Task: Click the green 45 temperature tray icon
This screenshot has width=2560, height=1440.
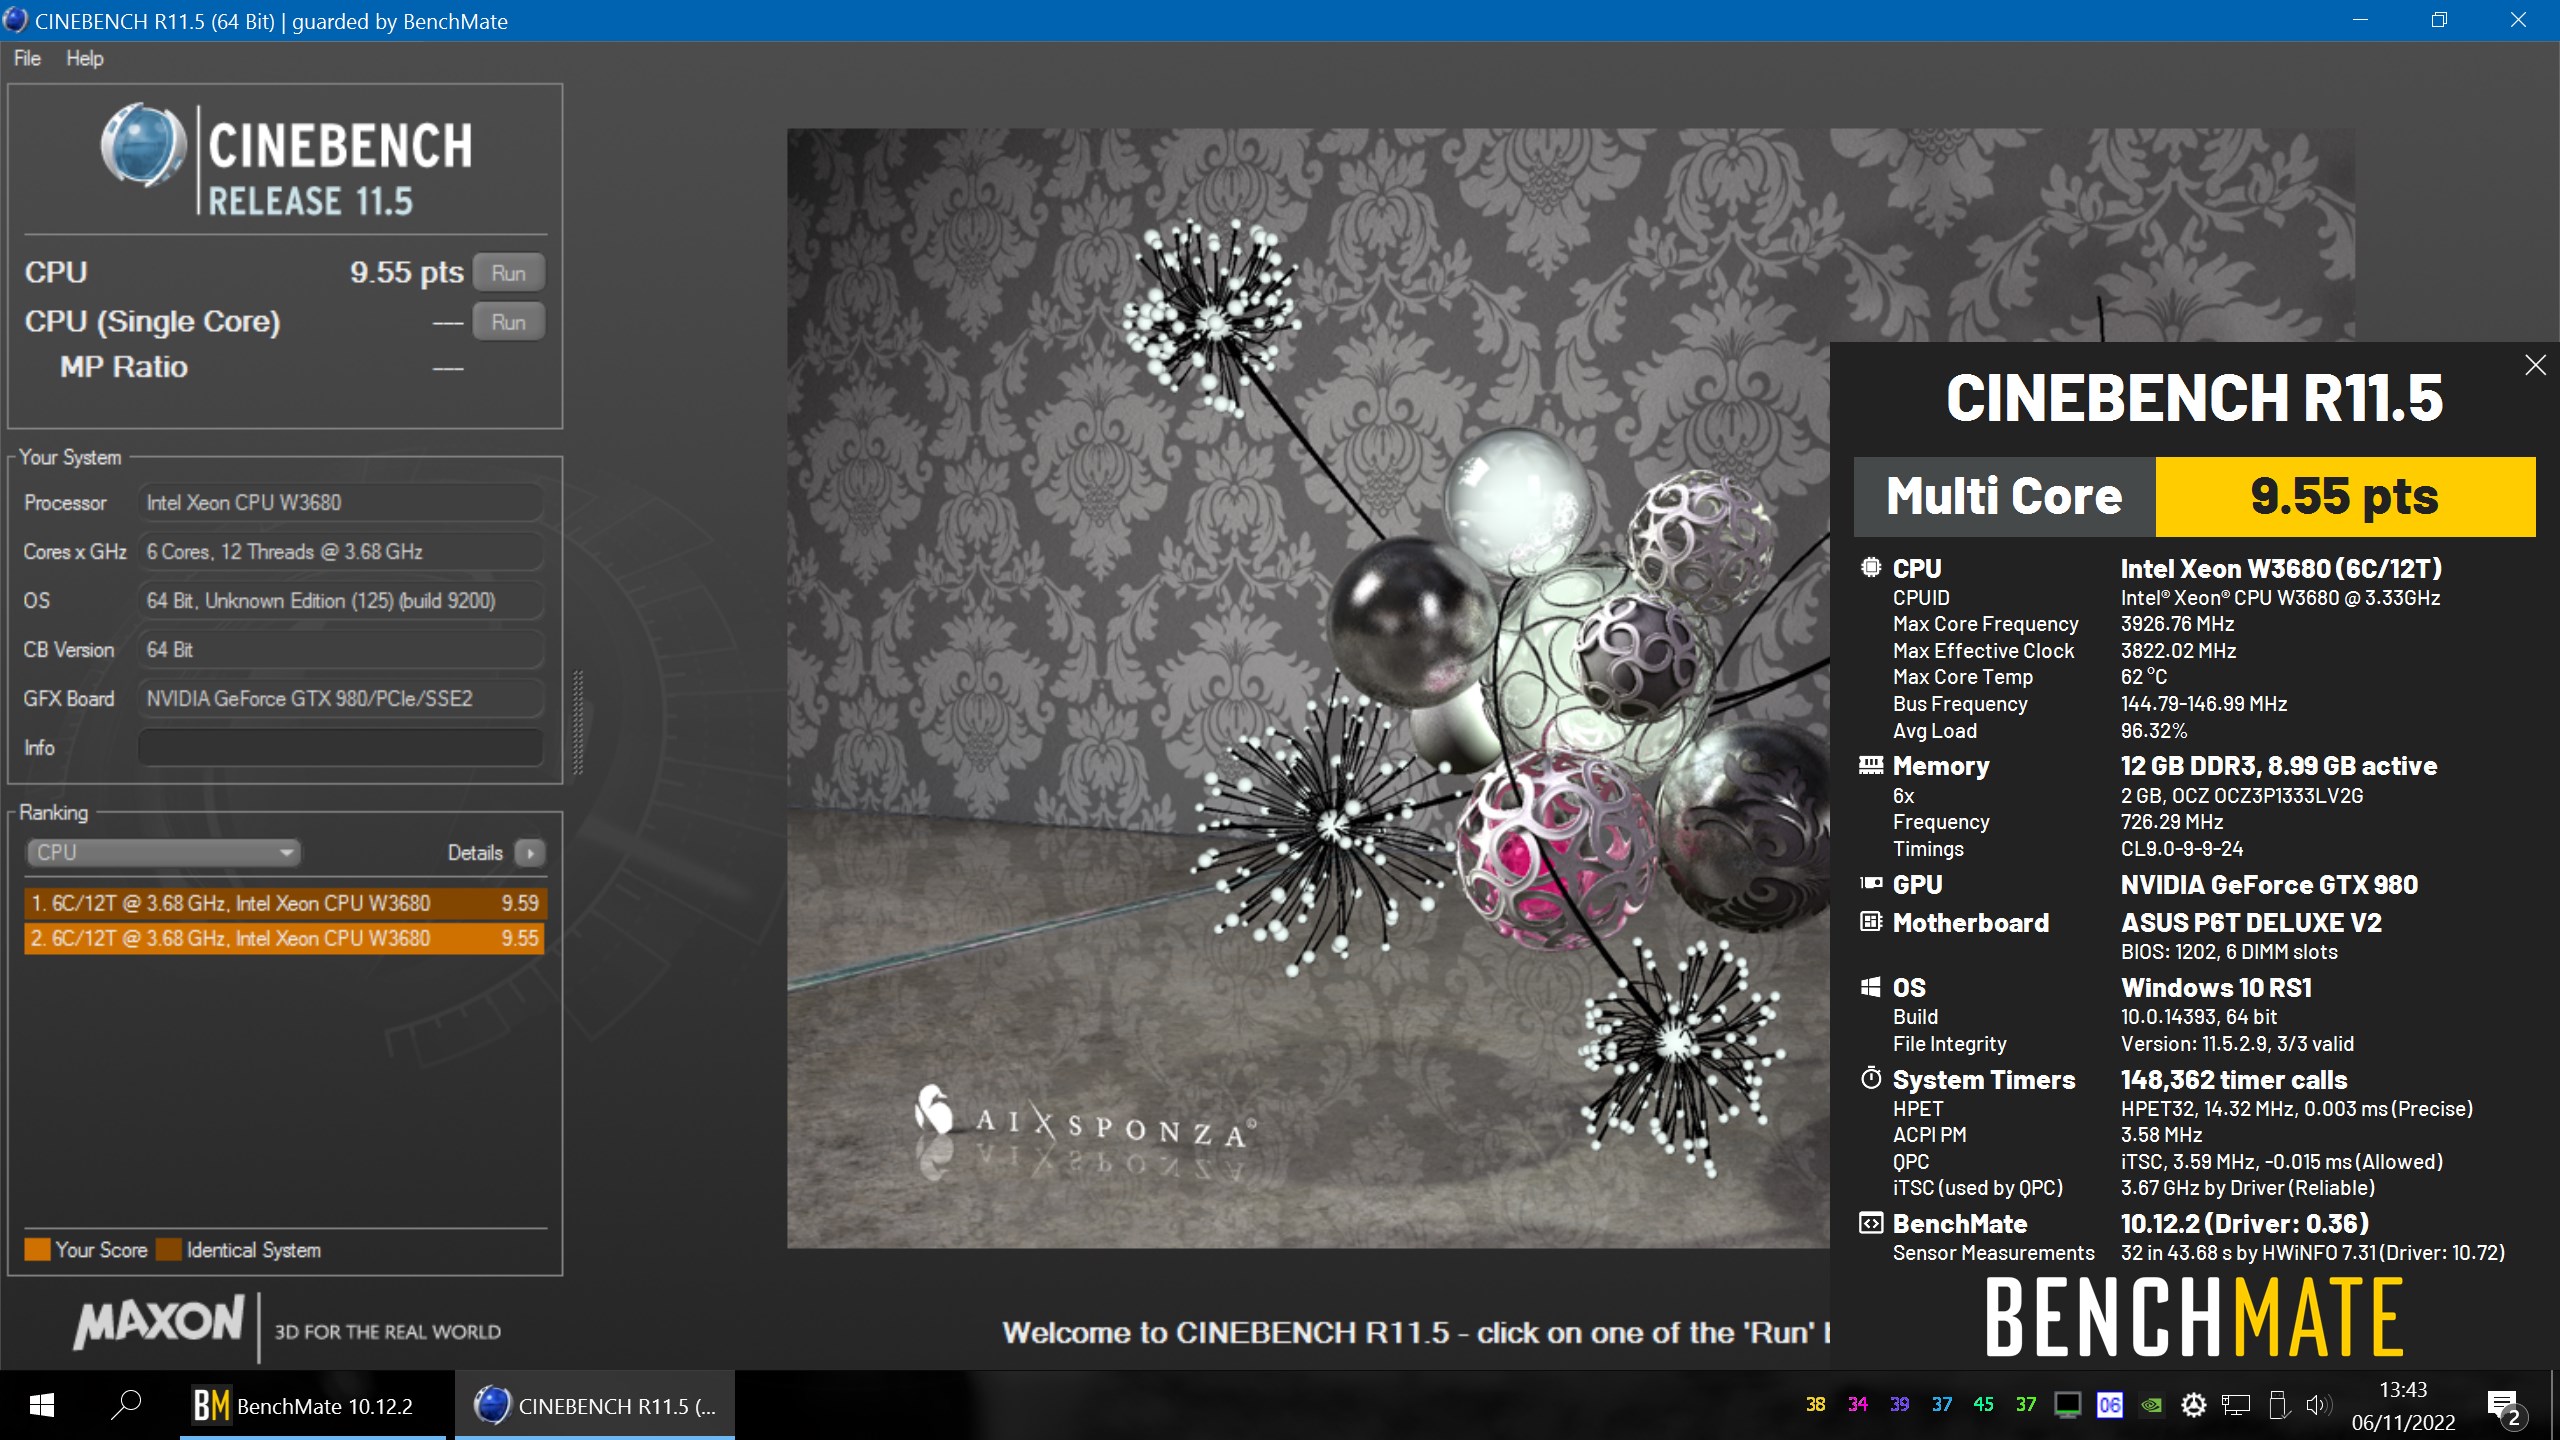Action: tap(1983, 1405)
